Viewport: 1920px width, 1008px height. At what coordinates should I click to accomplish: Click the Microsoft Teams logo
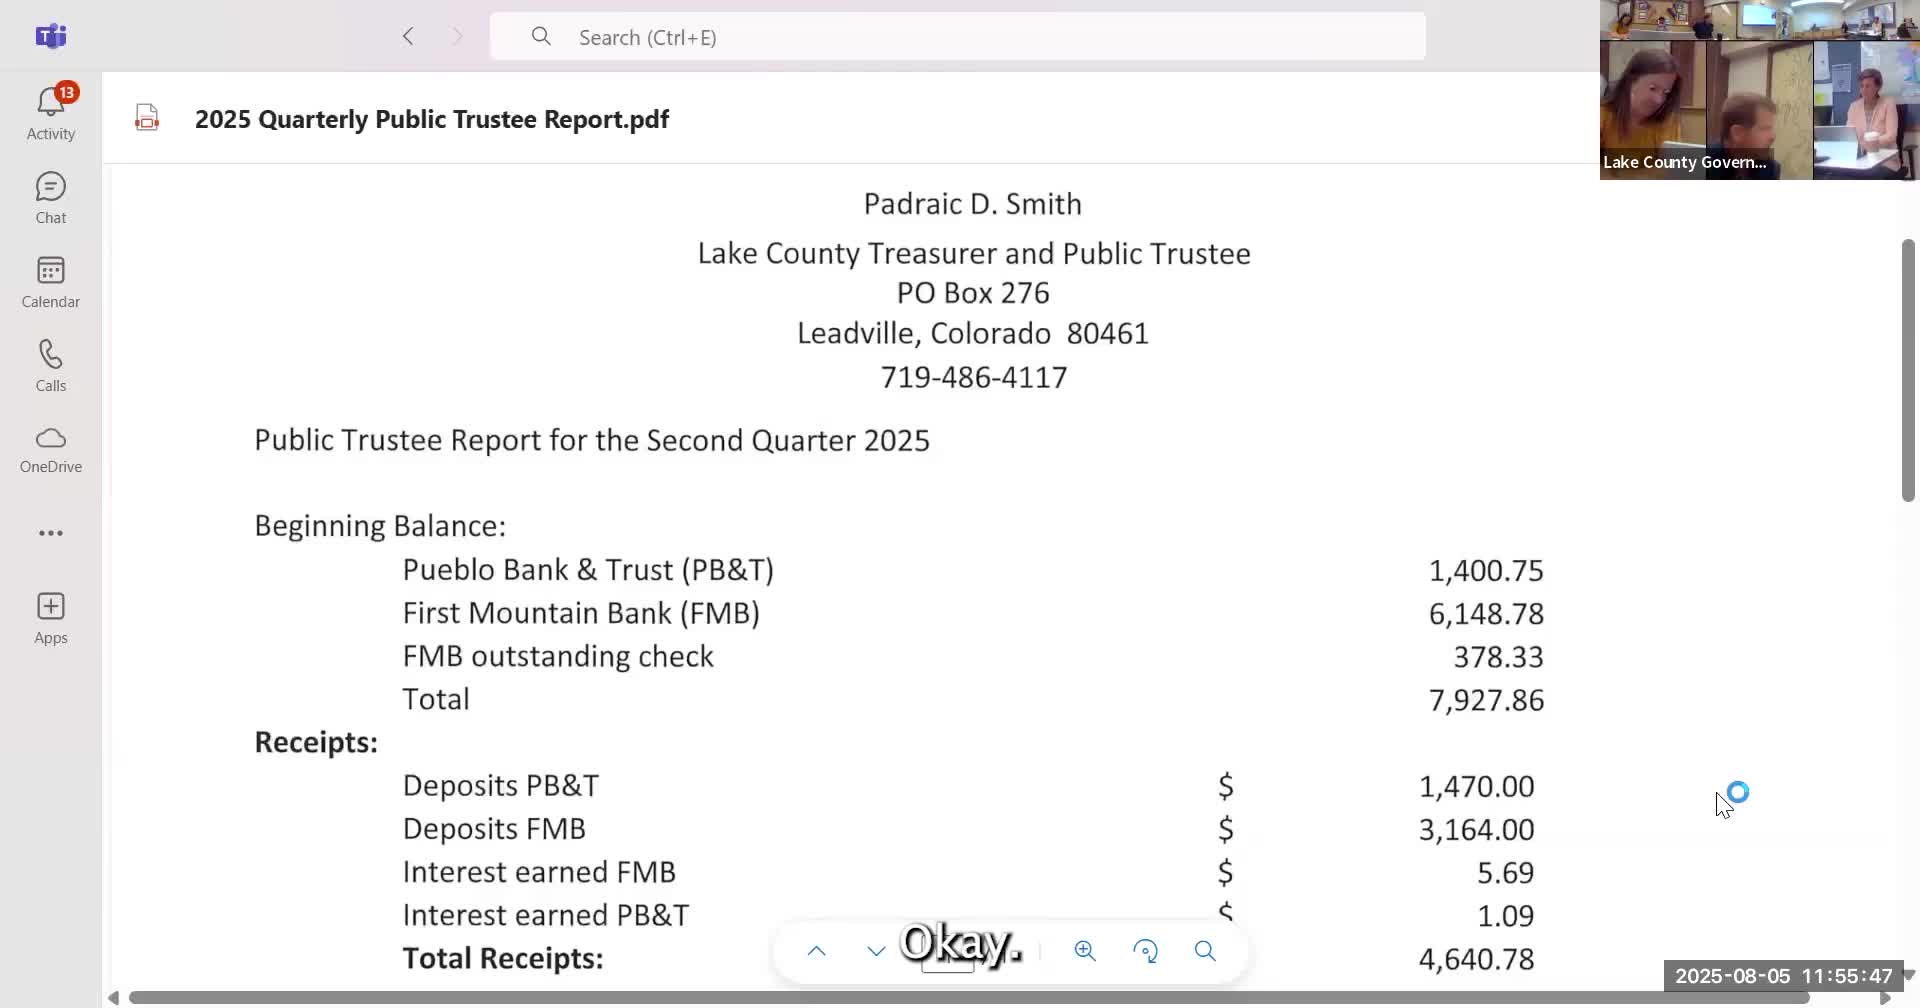[x=50, y=37]
